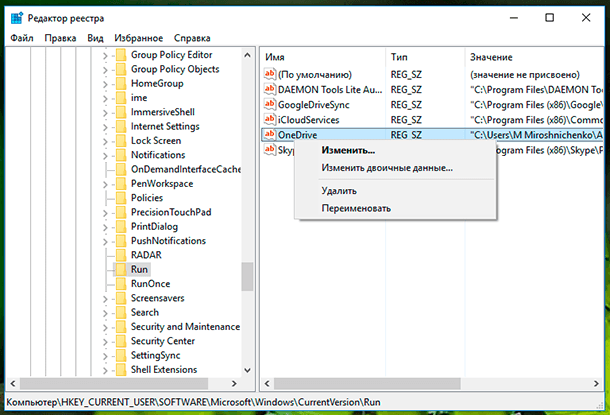Select the iCloudServices value name

[309, 120]
